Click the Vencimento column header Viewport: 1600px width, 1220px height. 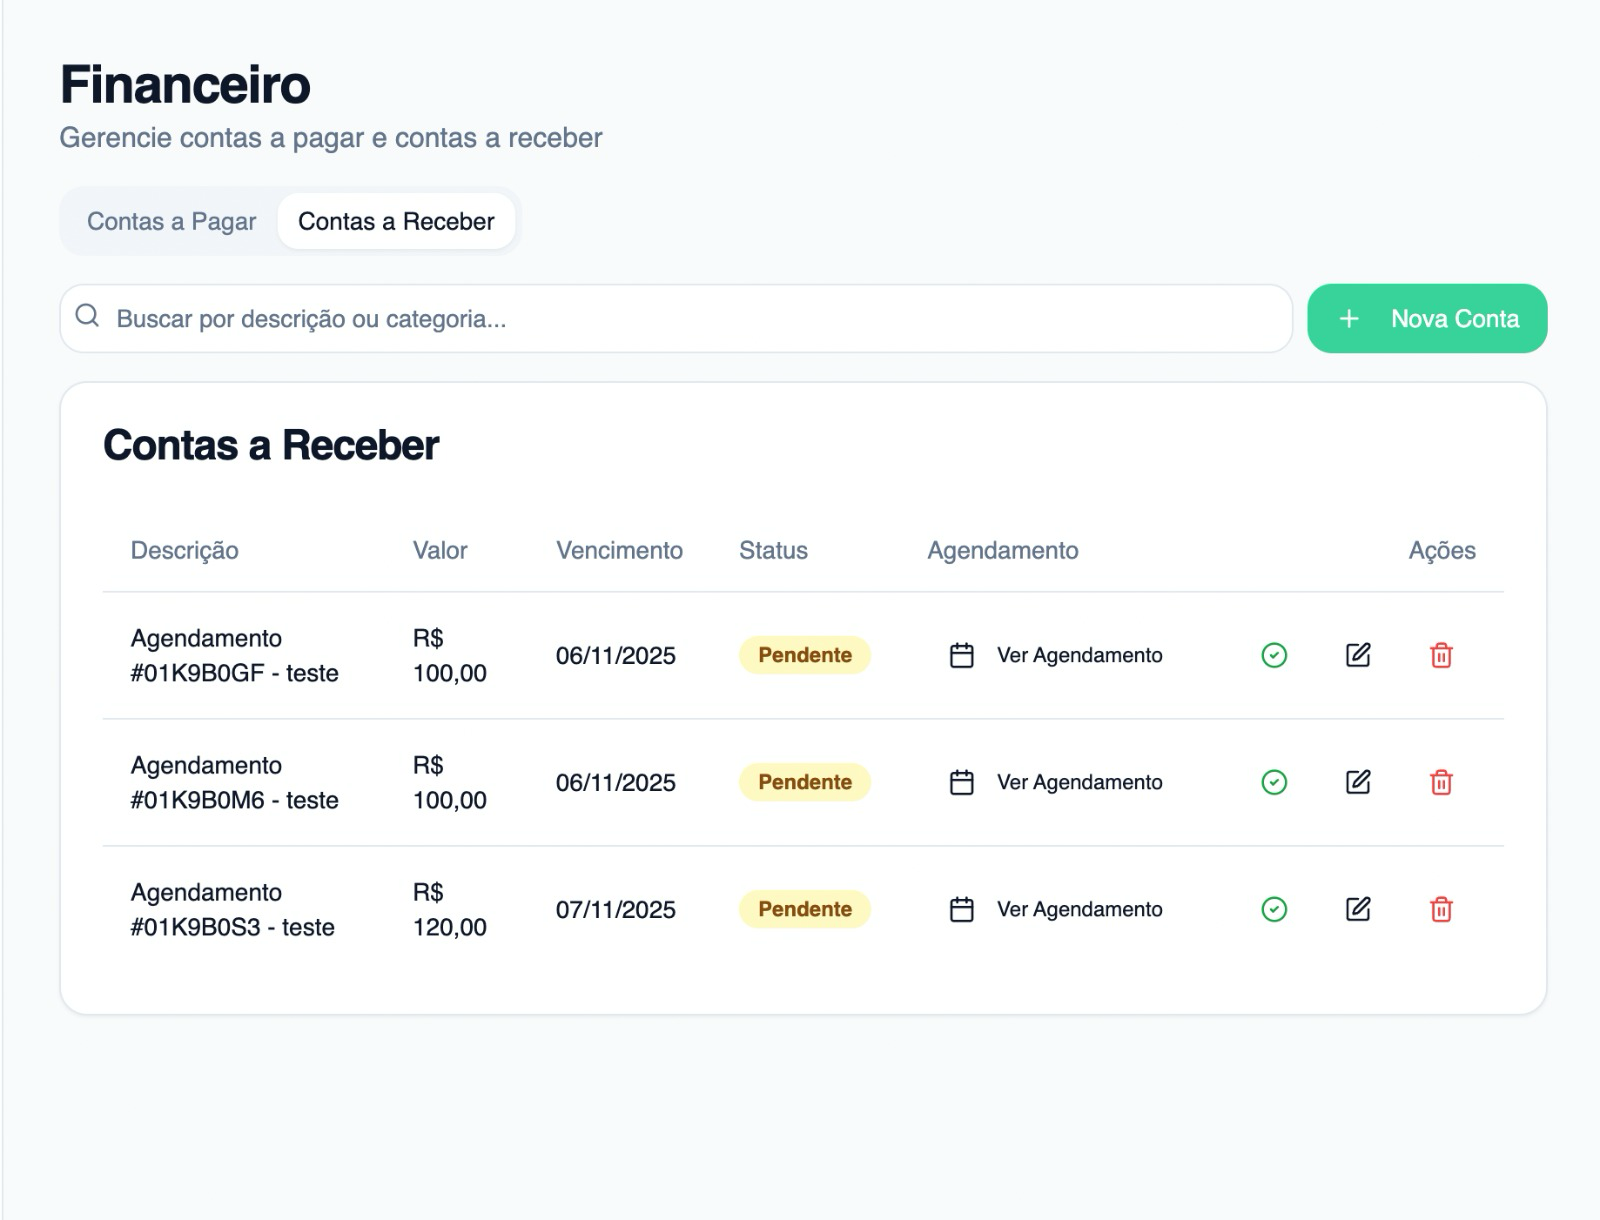619,550
